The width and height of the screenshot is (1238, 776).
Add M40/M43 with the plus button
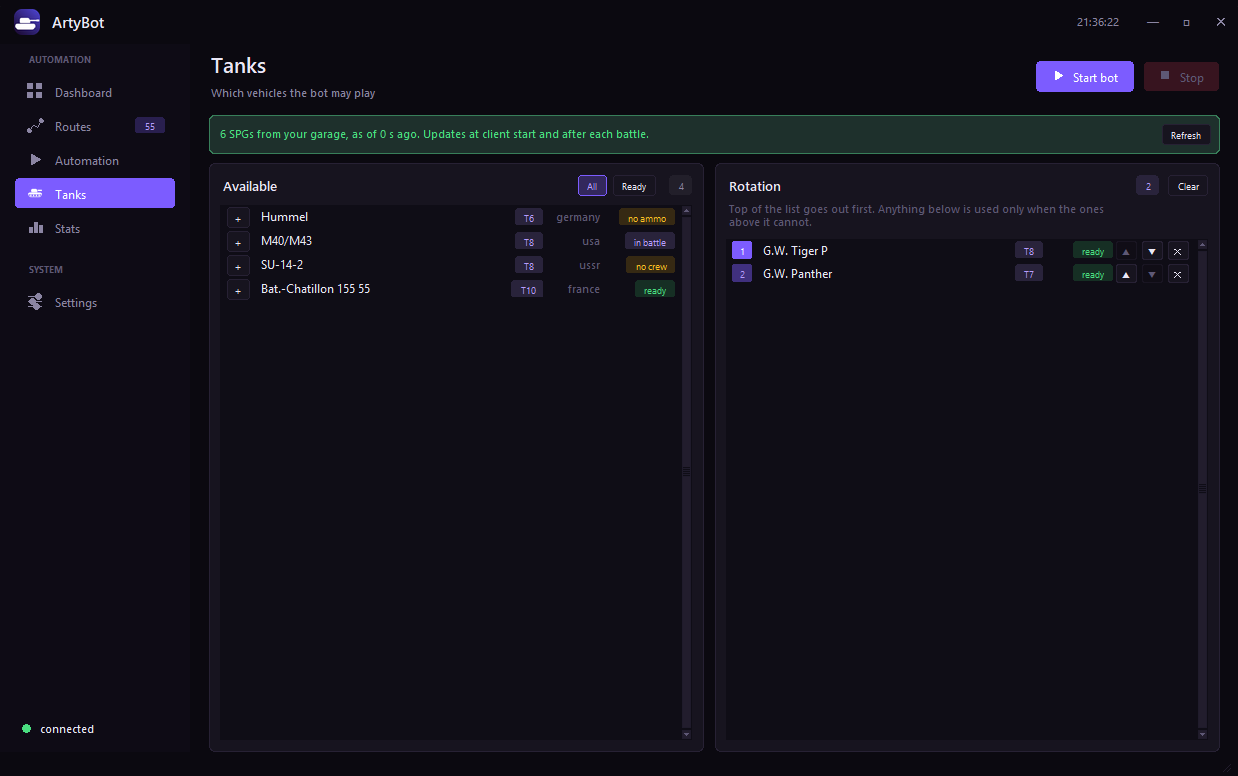tap(238, 242)
